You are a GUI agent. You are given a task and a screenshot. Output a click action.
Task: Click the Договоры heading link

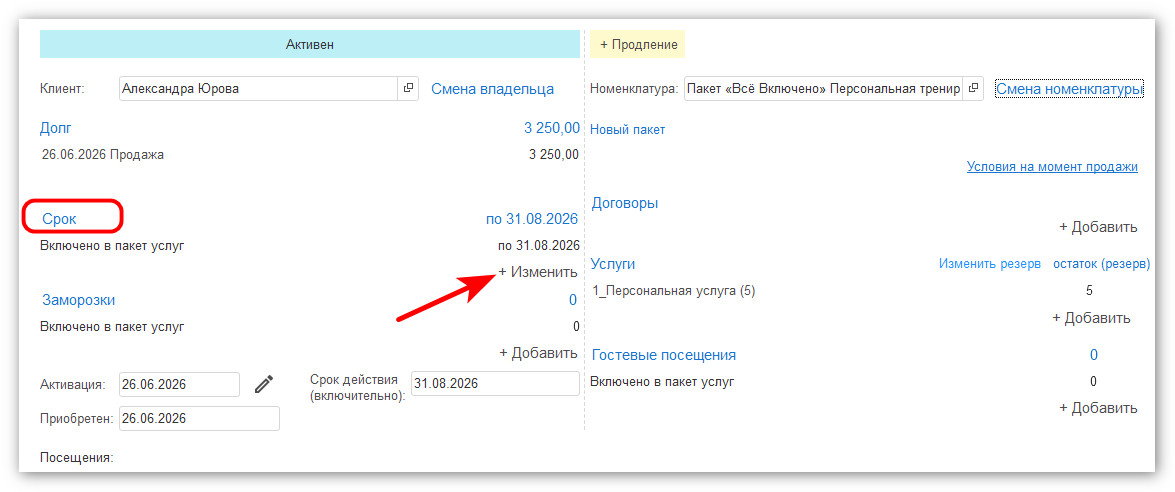pos(625,203)
